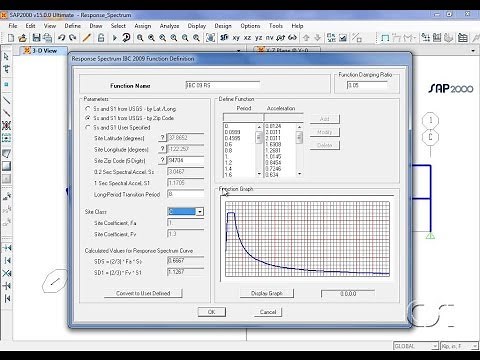Click the Redo toolbar icon
The width and height of the screenshot is (480, 360).
click(72, 38)
